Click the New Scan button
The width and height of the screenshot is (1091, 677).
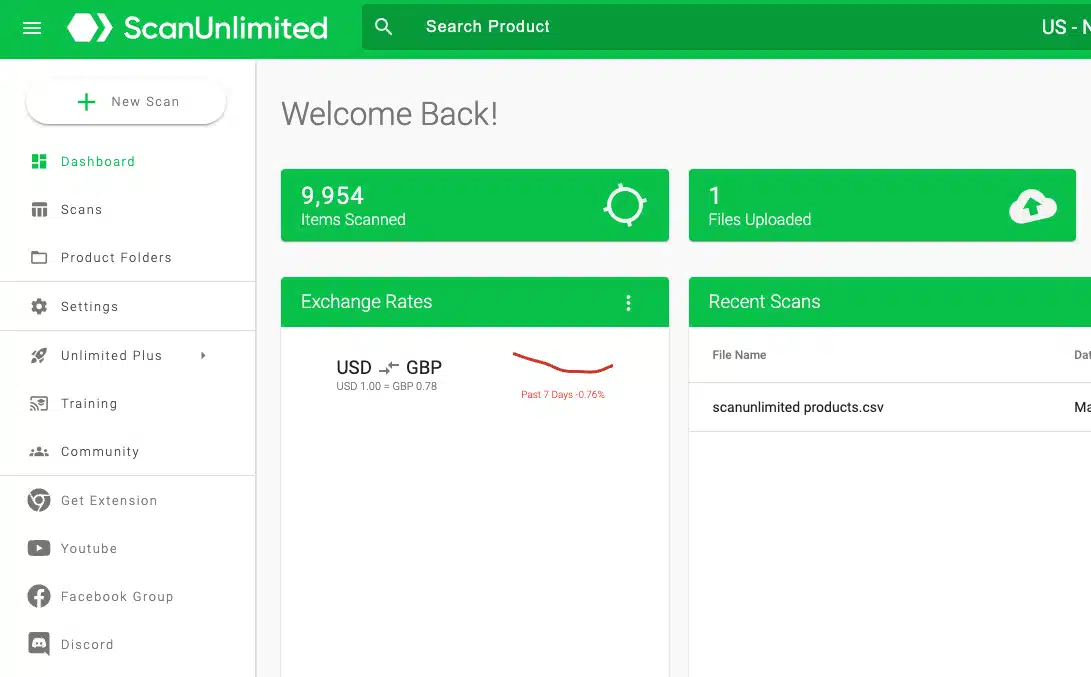[126, 102]
